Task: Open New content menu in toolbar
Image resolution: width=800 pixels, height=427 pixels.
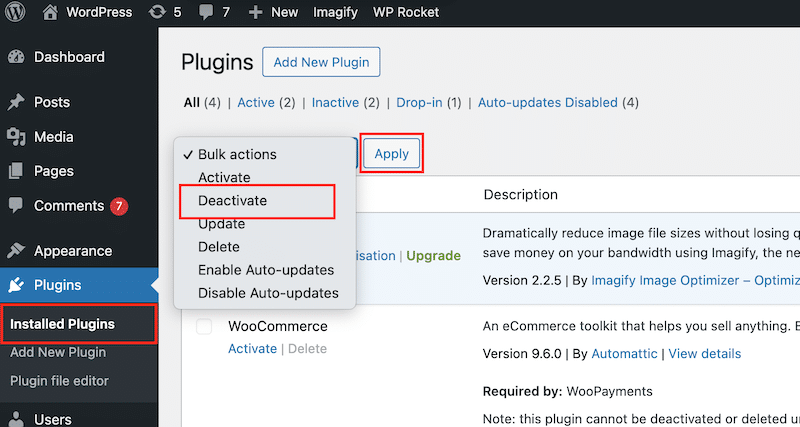Action: 284,12
